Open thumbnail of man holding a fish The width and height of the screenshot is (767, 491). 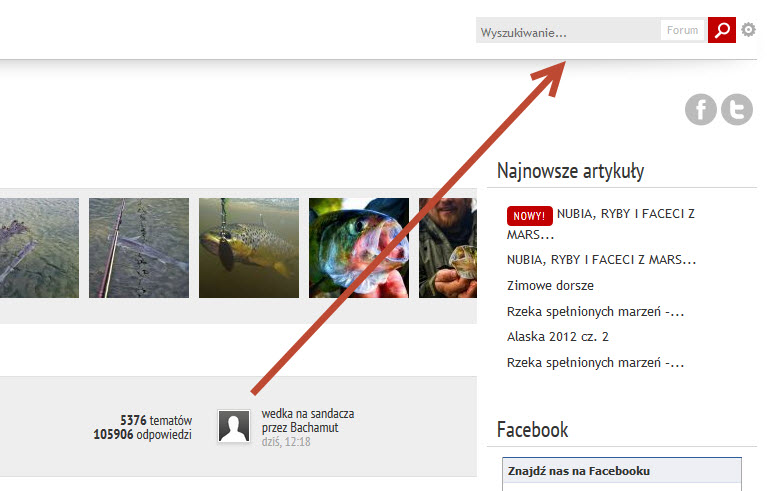[x=447, y=248]
